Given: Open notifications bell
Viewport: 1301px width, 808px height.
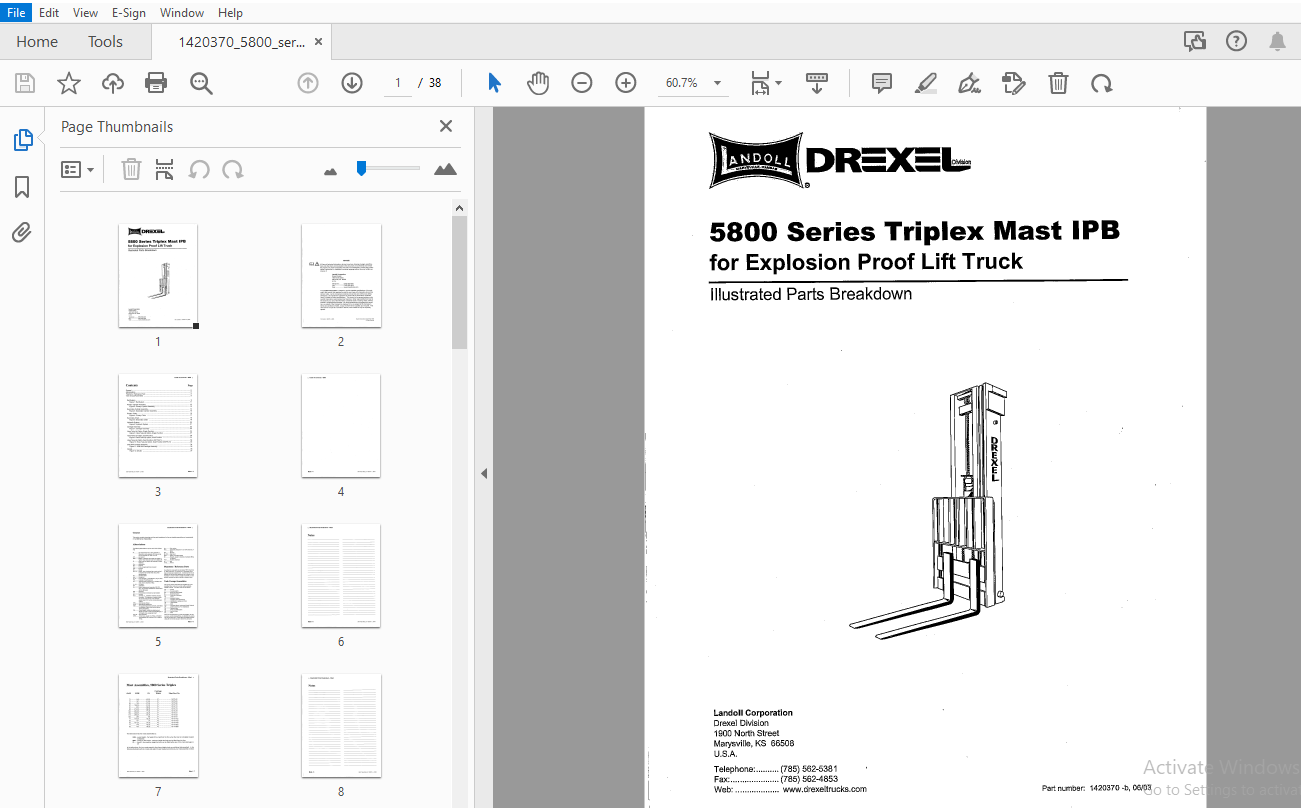Looking at the screenshot, I should point(1277,41).
